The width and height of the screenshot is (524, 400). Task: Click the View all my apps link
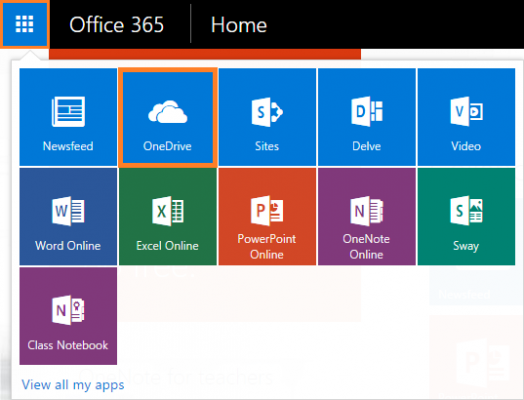73,385
